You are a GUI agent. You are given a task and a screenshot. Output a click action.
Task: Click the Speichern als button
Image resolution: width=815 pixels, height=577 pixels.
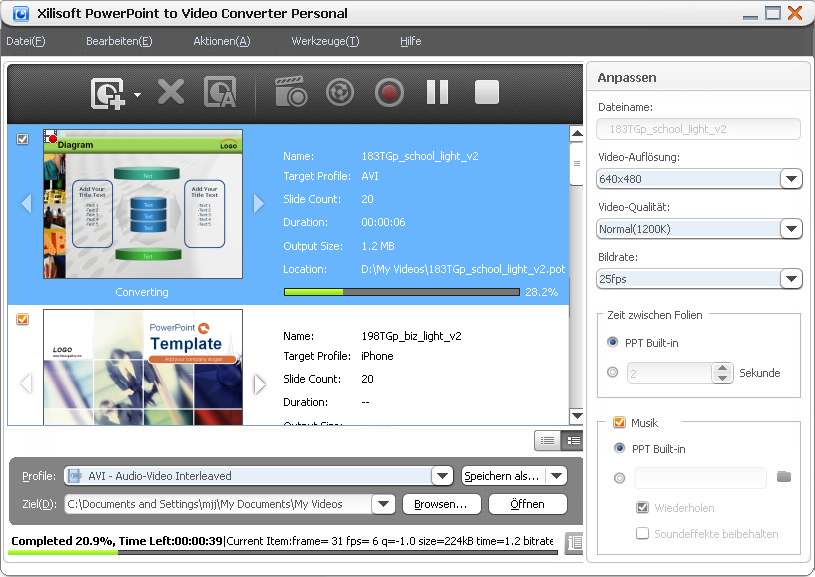[503, 476]
